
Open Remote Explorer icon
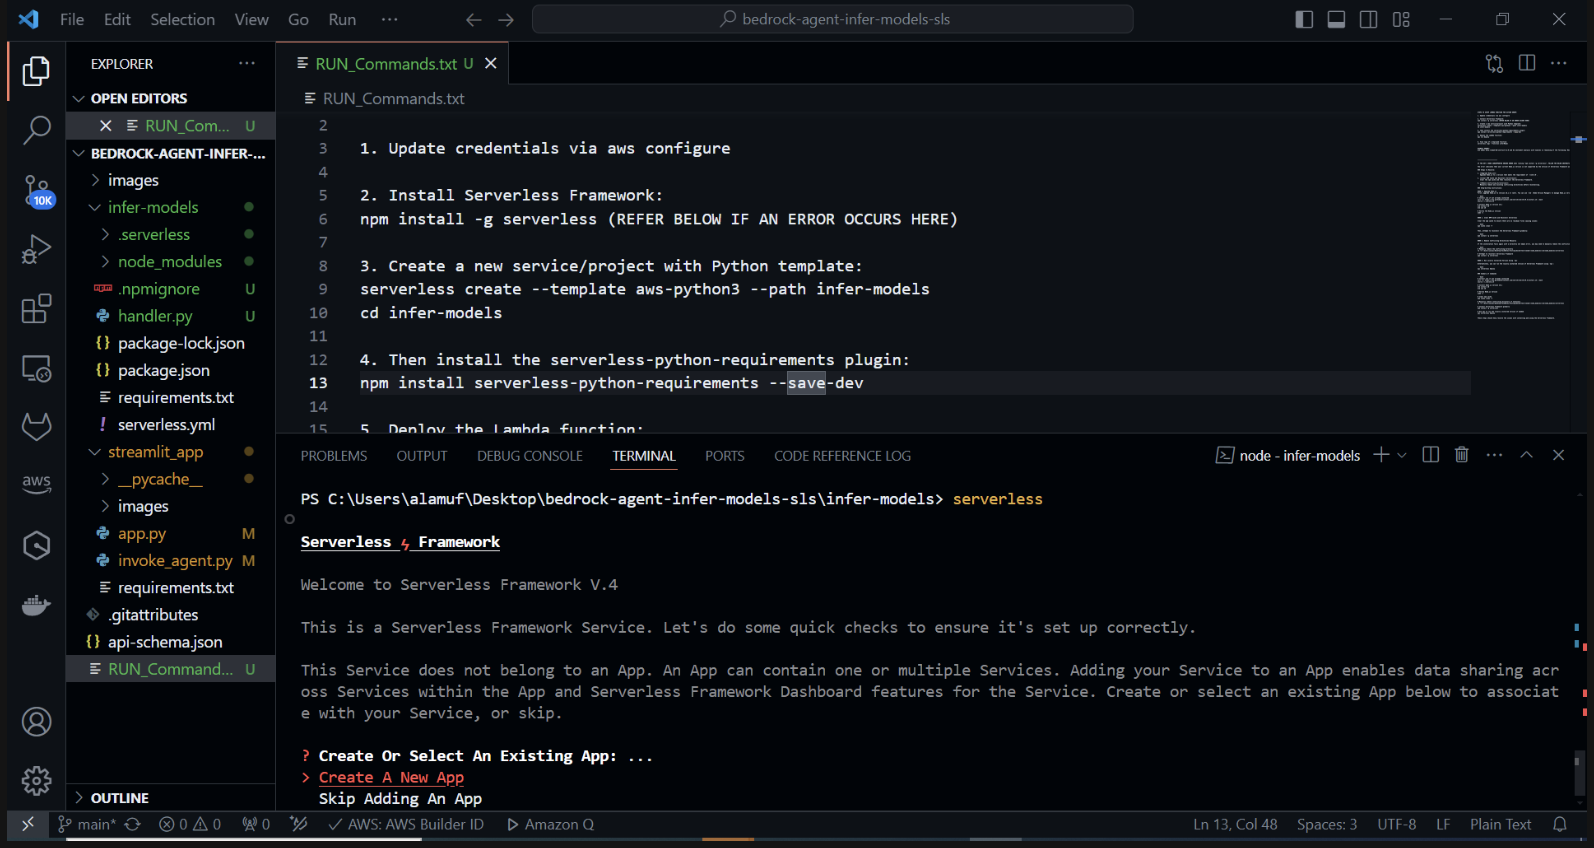pos(36,368)
